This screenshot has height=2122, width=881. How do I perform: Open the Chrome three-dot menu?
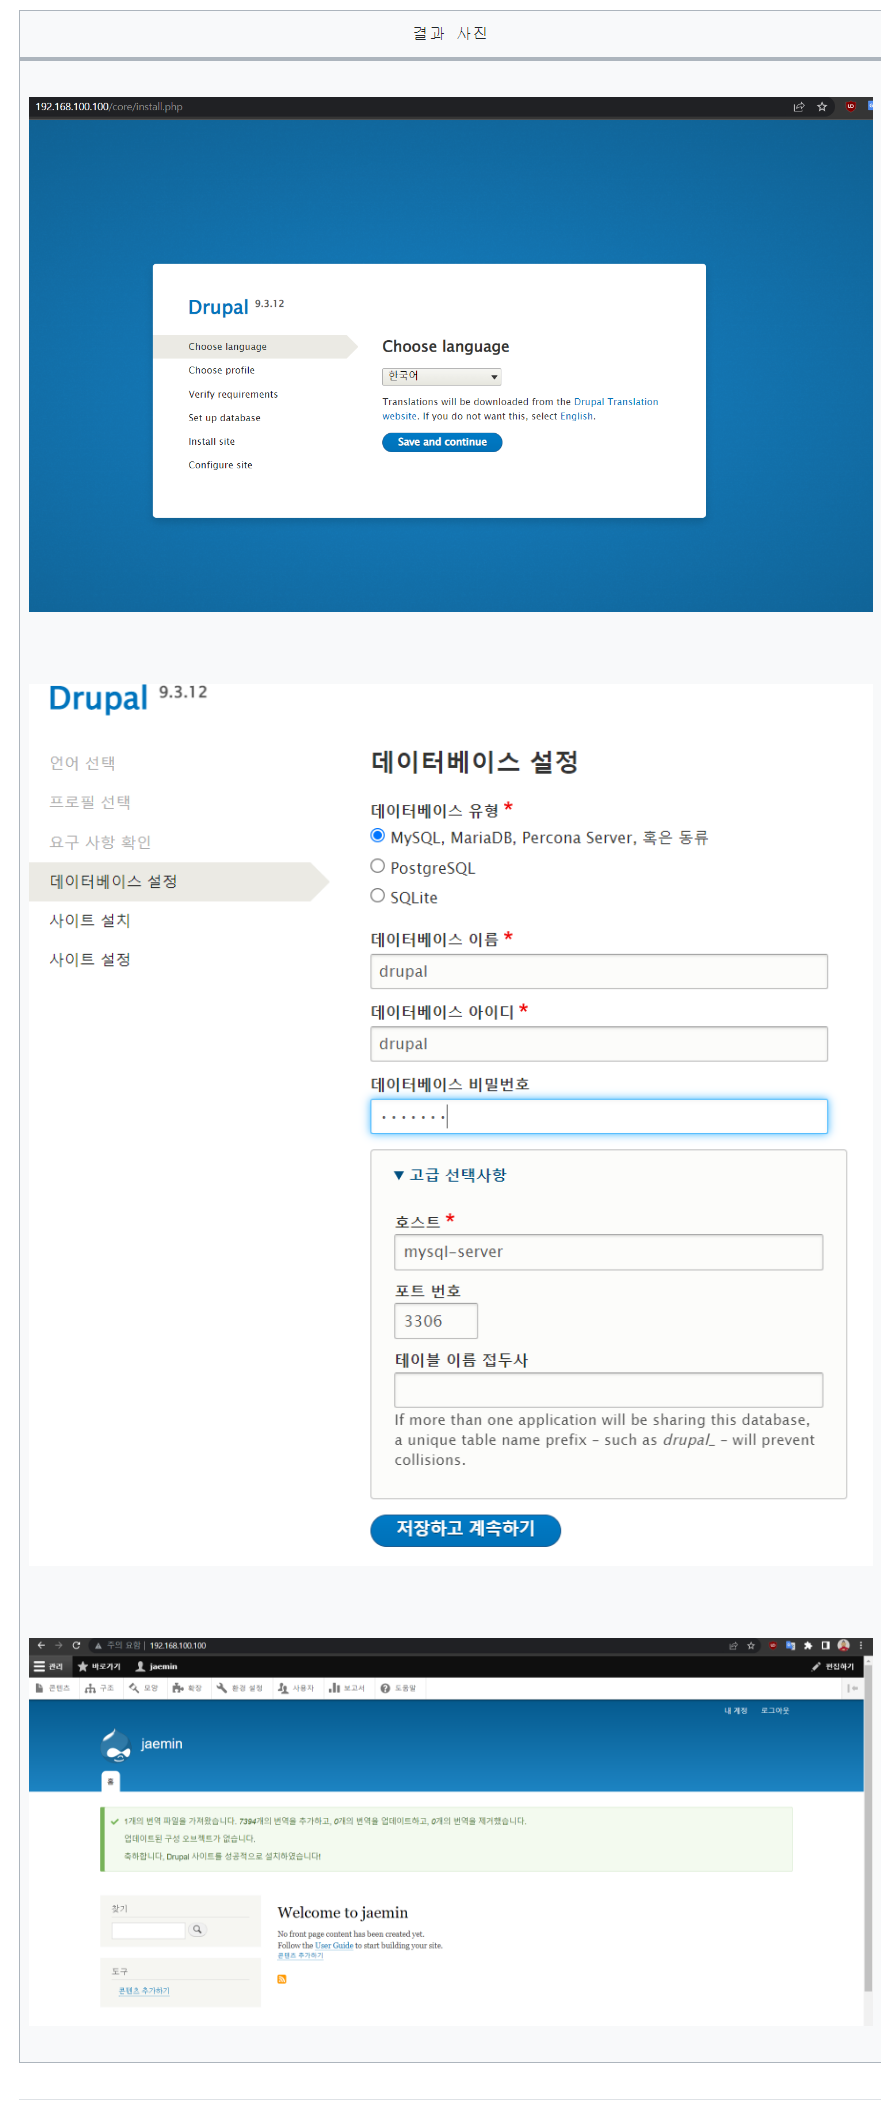861,1645
